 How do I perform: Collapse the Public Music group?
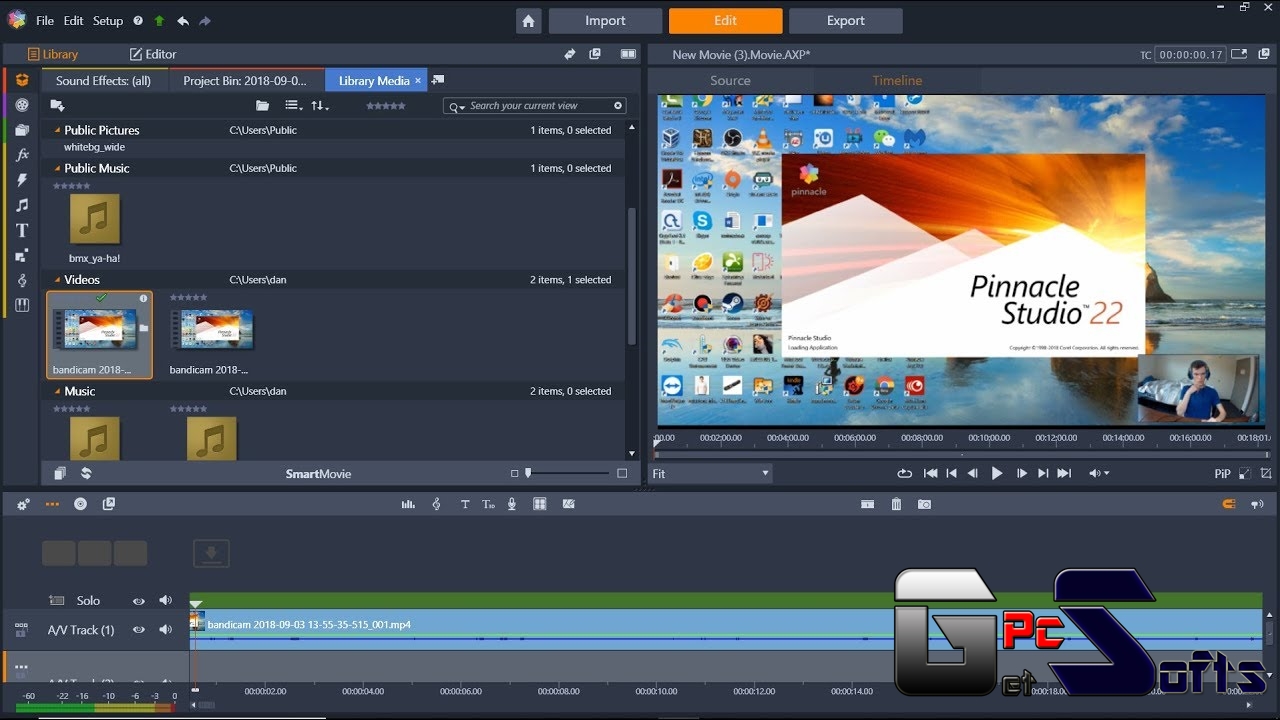pos(57,168)
